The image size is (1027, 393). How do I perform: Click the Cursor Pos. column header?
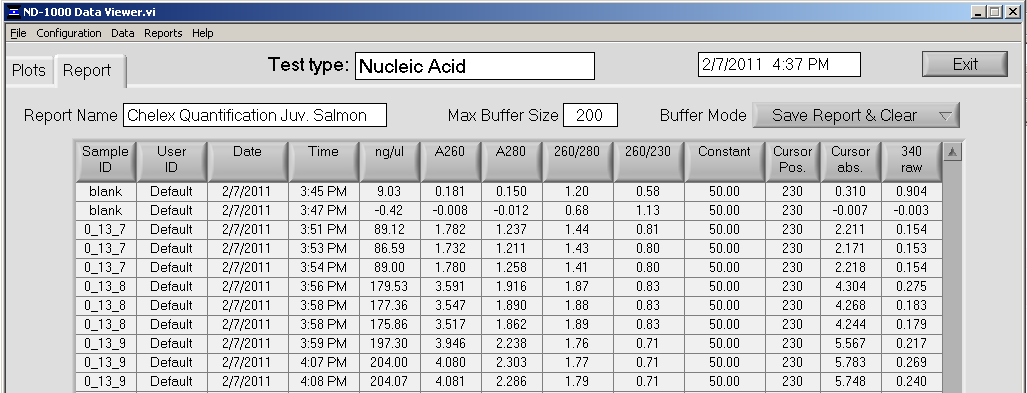(x=793, y=160)
